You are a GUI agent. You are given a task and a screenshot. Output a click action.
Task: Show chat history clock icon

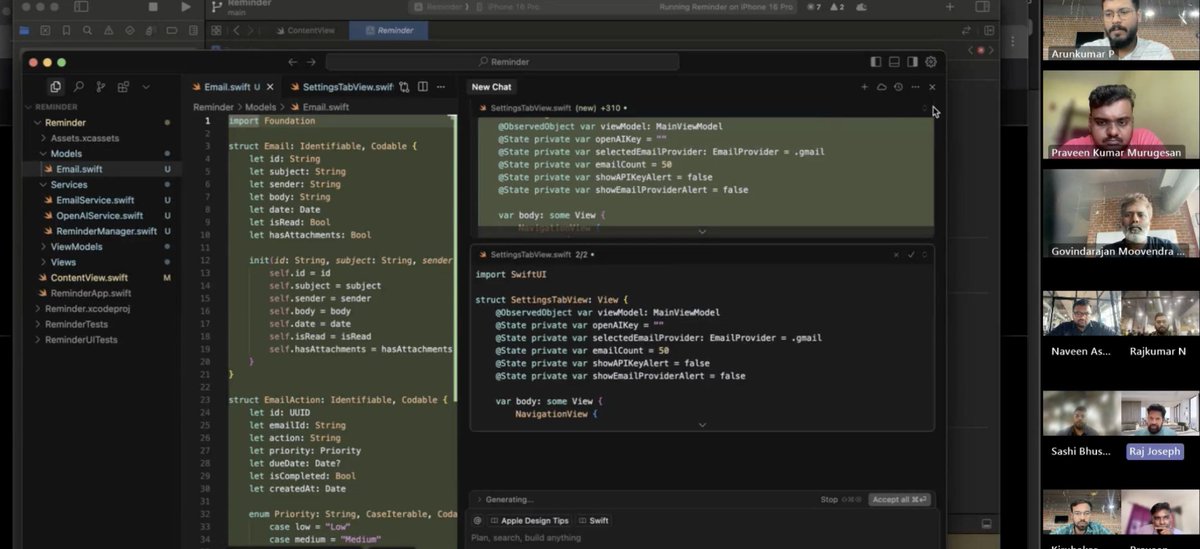tap(898, 87)
